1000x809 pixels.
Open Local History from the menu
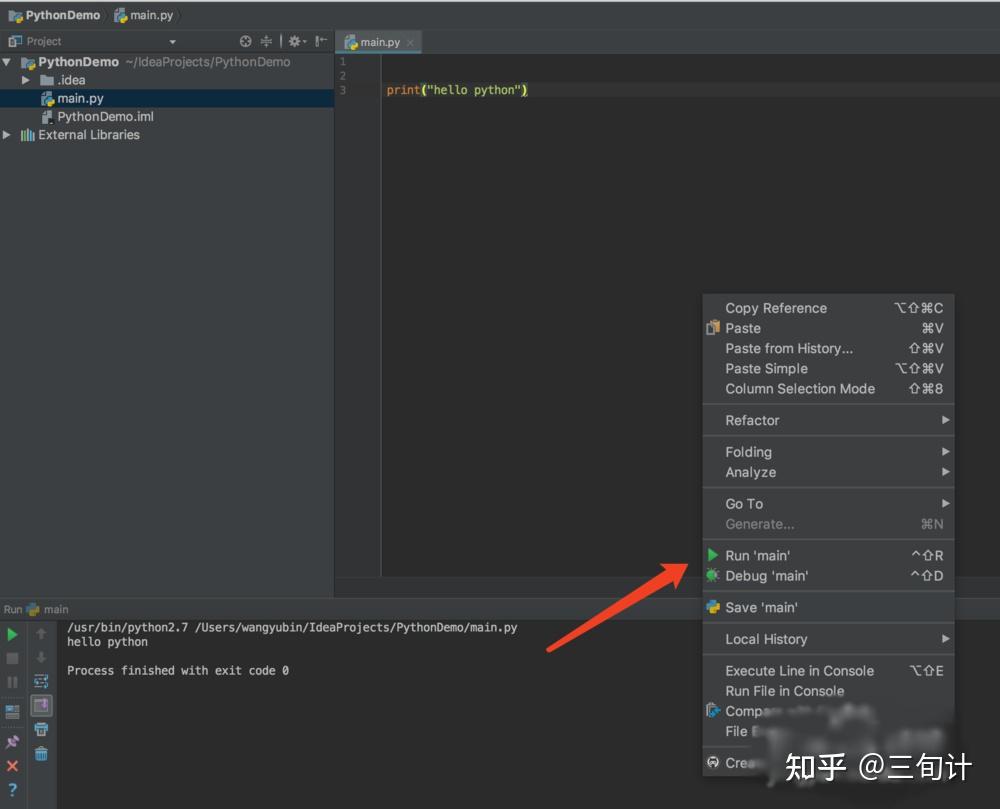tap(763, 639)
